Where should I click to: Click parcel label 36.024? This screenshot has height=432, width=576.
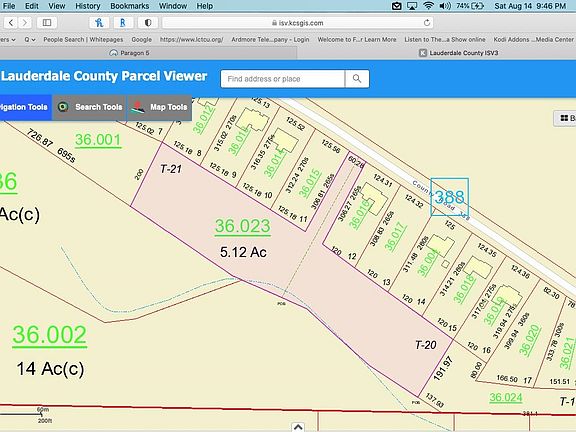[x=505, y=397]
